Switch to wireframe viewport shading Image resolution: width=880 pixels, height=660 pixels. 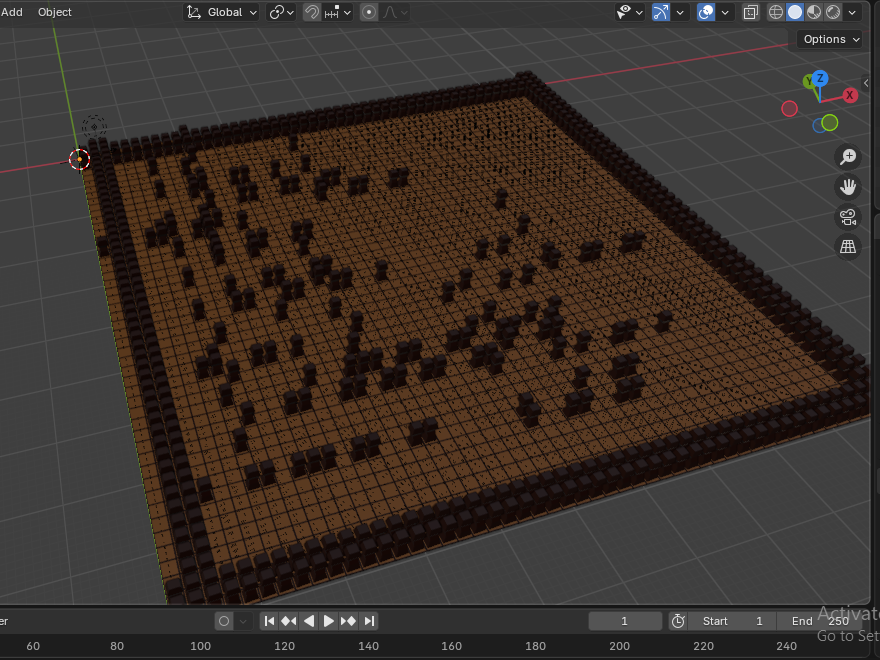coord(776,12)
